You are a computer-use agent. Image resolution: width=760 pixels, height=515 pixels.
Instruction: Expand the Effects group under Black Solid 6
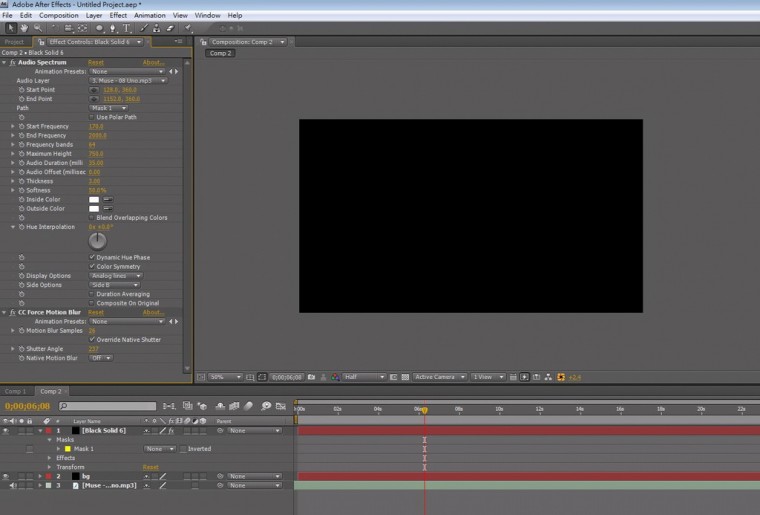[x=51, y=458]
